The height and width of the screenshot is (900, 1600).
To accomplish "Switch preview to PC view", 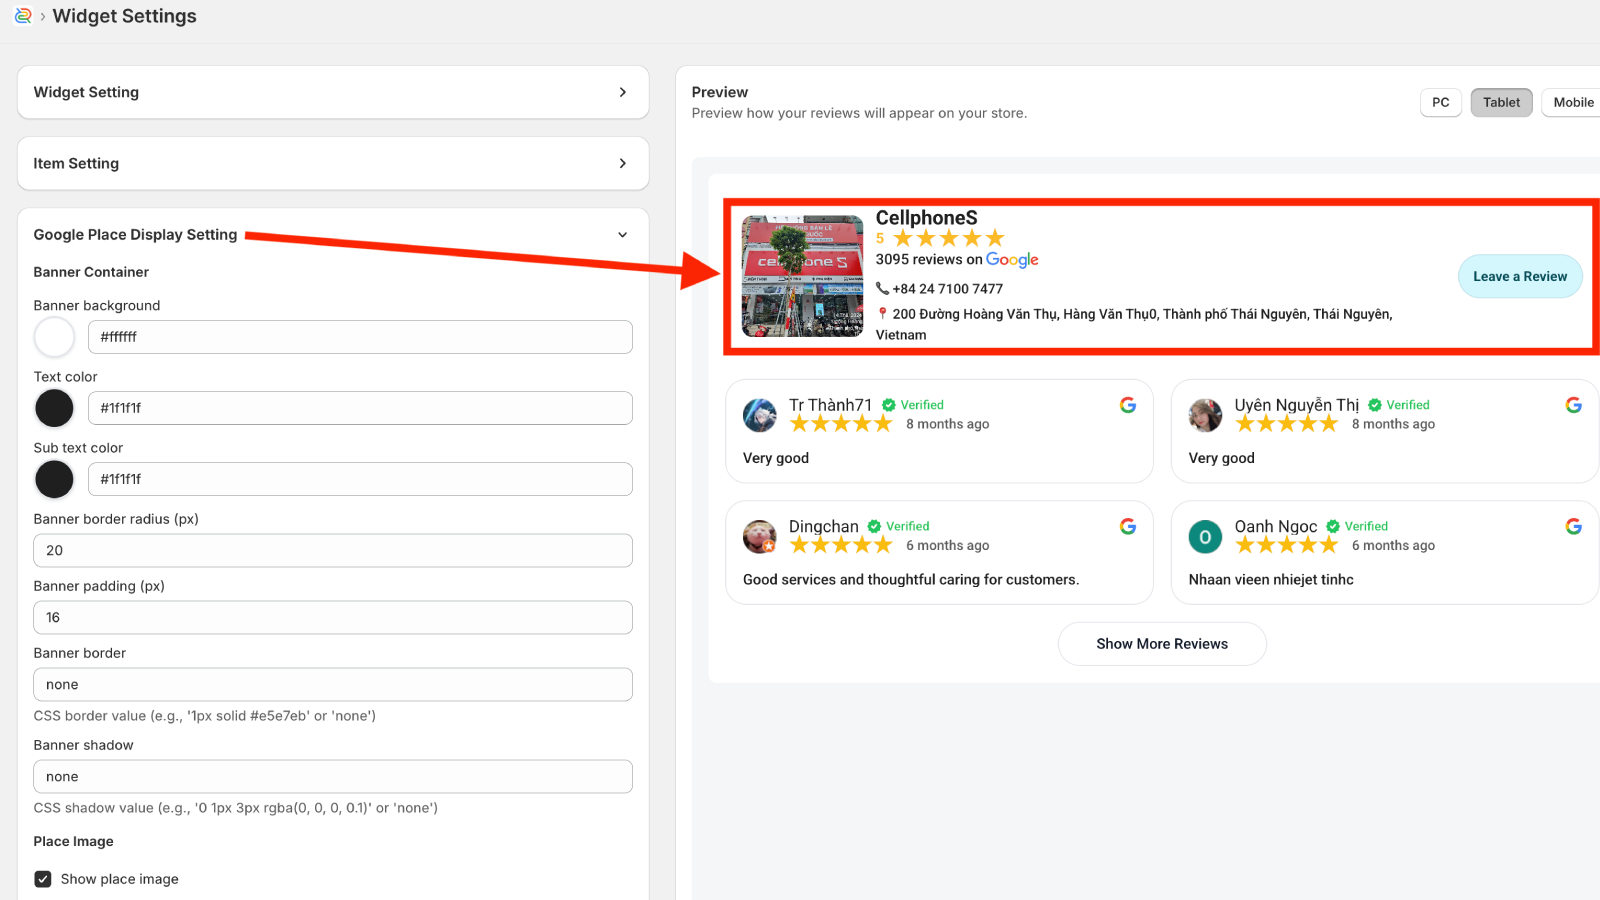I will pyautogui.click(x=1440, y=102).
